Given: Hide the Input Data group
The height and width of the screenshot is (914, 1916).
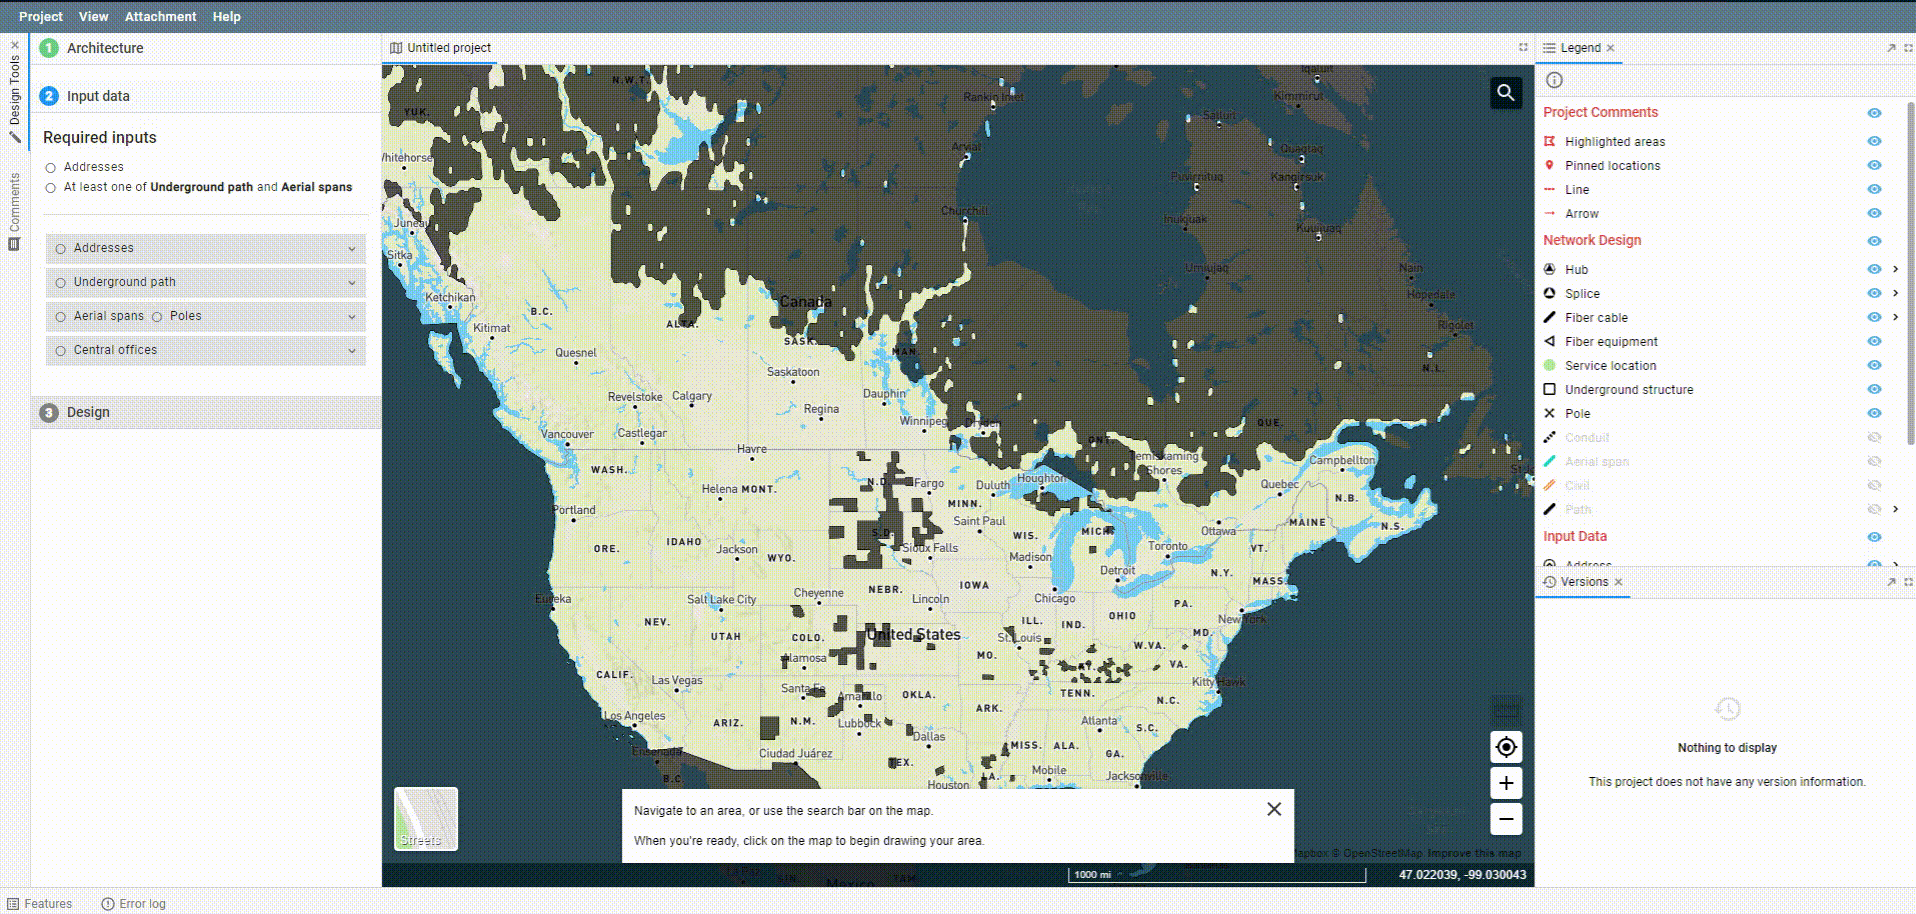Looking at the screenshot, I should pyautogui.click(x=1874, y=537).
